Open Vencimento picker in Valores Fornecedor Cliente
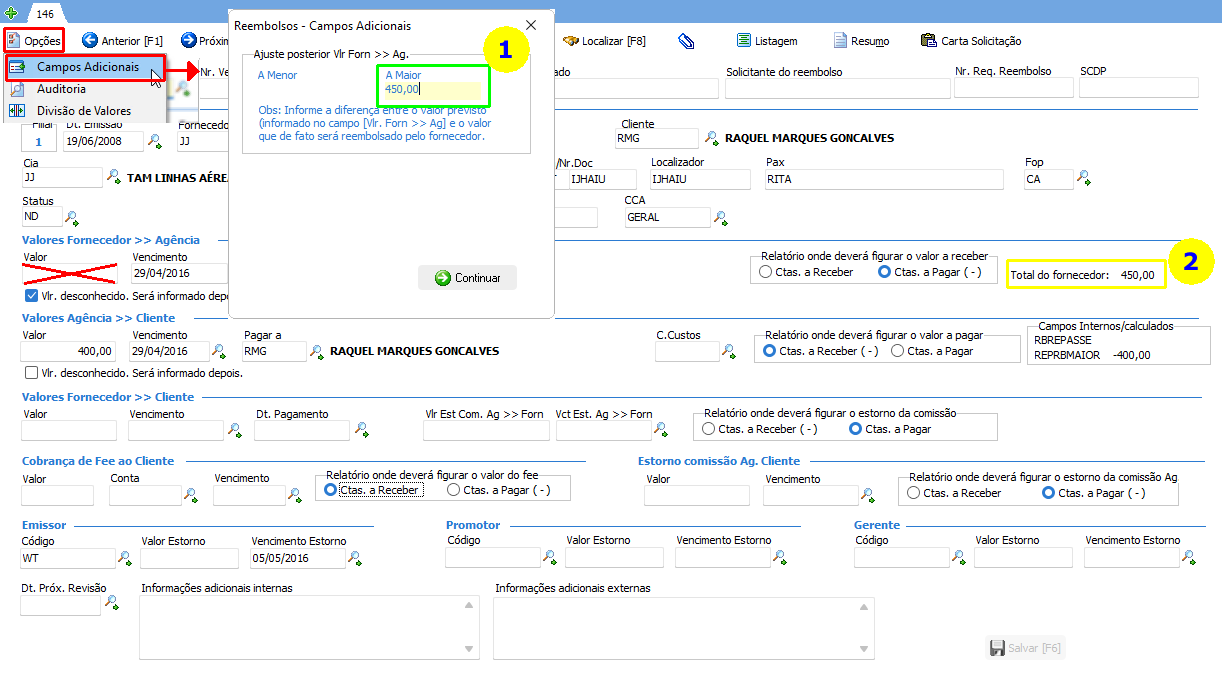The height and width of the screenshot is (676, 1222). click(234, 430)
